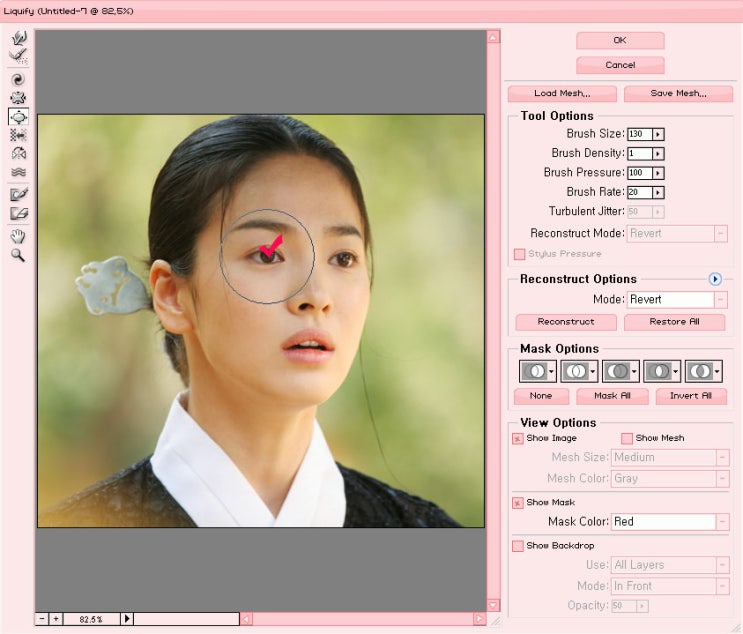Click the zoom-in plus button below preview
Image resolution: width=743 pixels, height=634 pixels.
click(55, 619)
